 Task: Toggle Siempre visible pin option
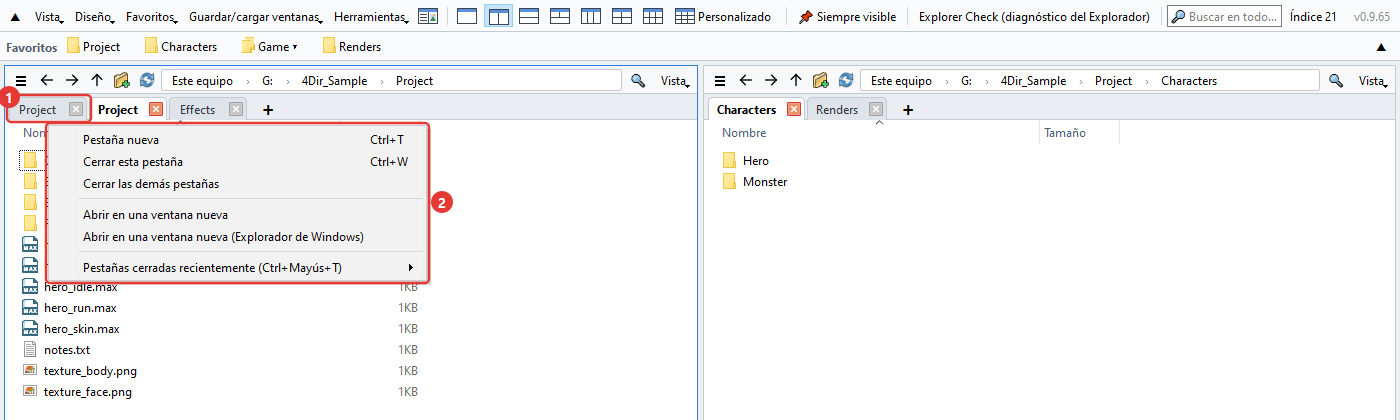coord(847,17)
